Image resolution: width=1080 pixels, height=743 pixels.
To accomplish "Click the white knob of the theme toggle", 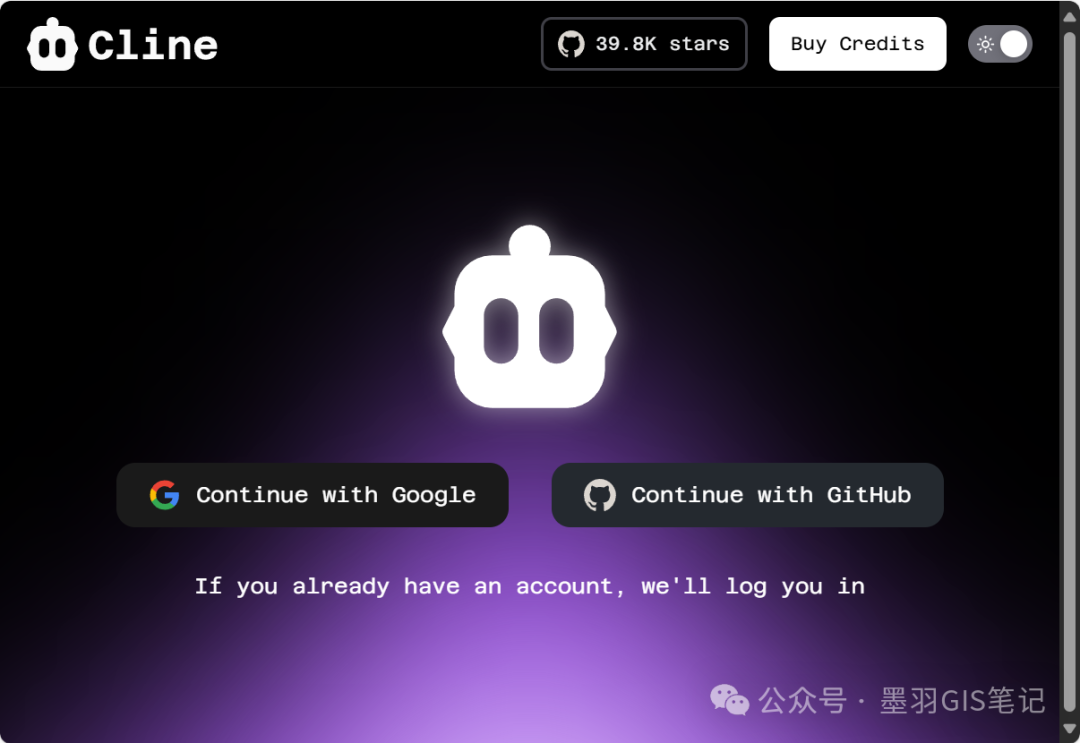I will coord(1014,44).
